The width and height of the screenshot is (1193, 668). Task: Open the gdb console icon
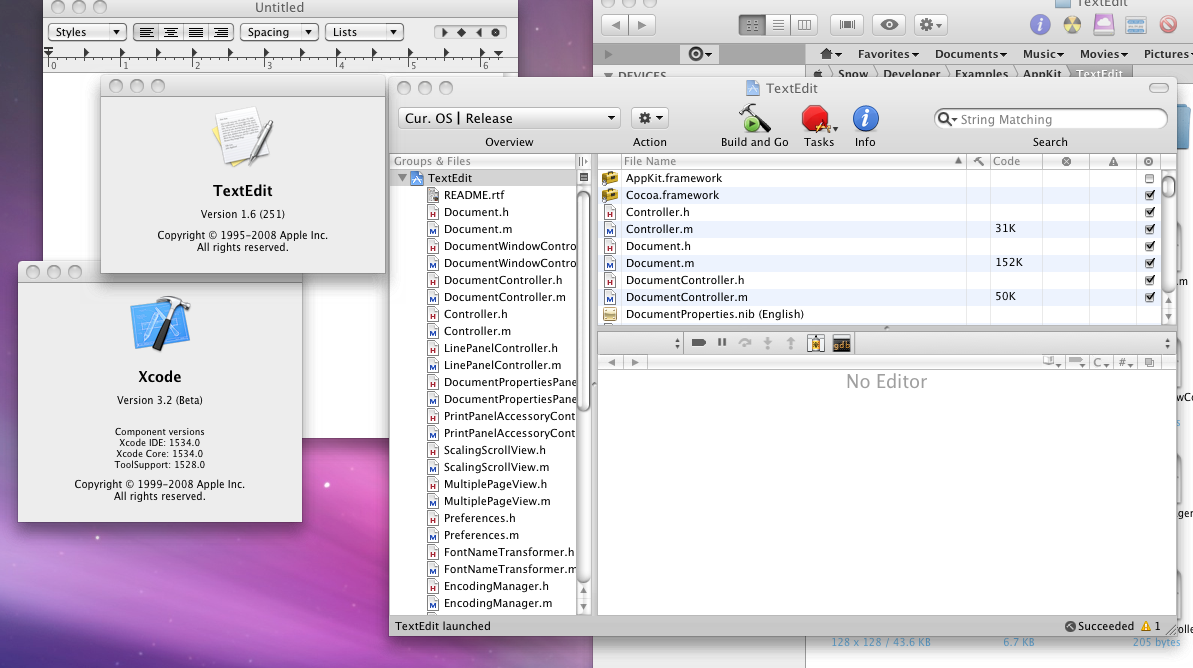841,344
